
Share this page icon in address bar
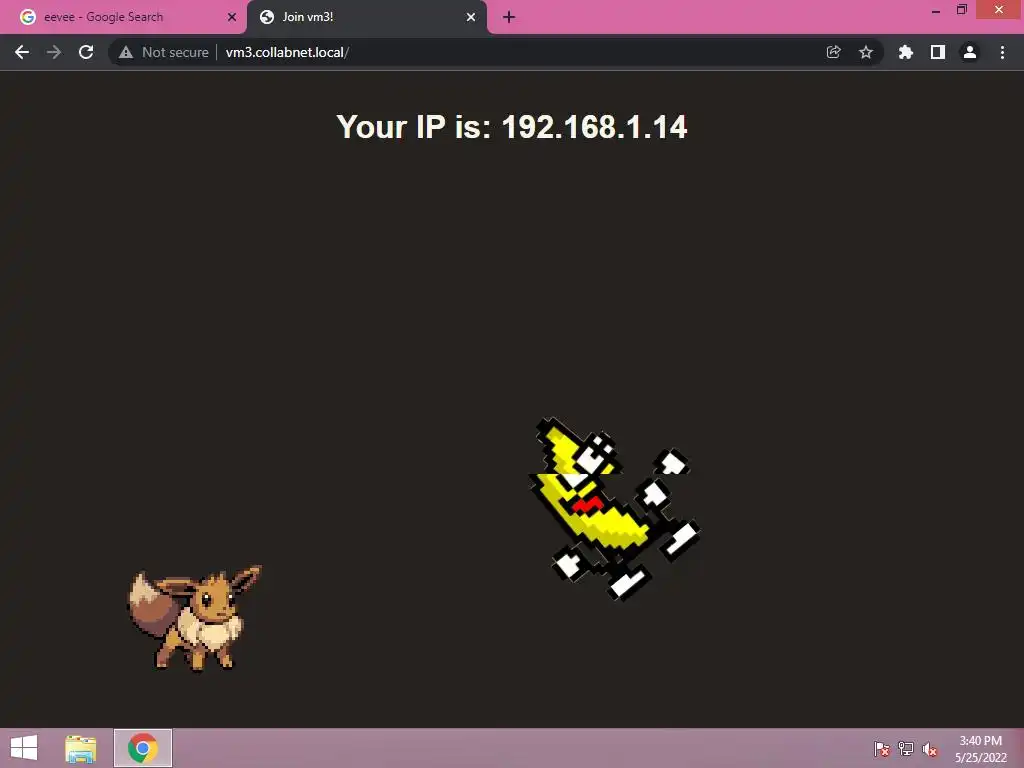click(833, 52)
